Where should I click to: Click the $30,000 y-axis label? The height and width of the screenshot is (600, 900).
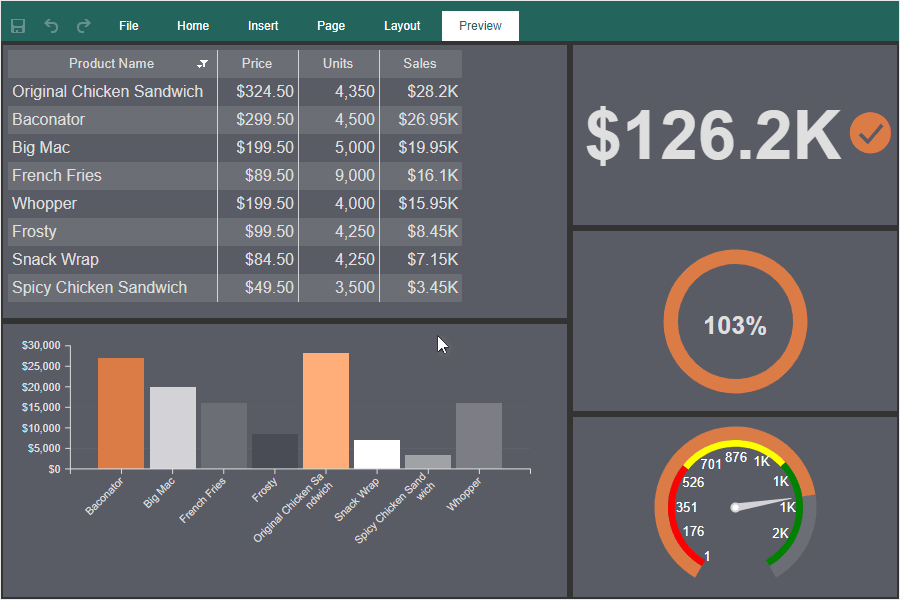[x=41, y=346]
